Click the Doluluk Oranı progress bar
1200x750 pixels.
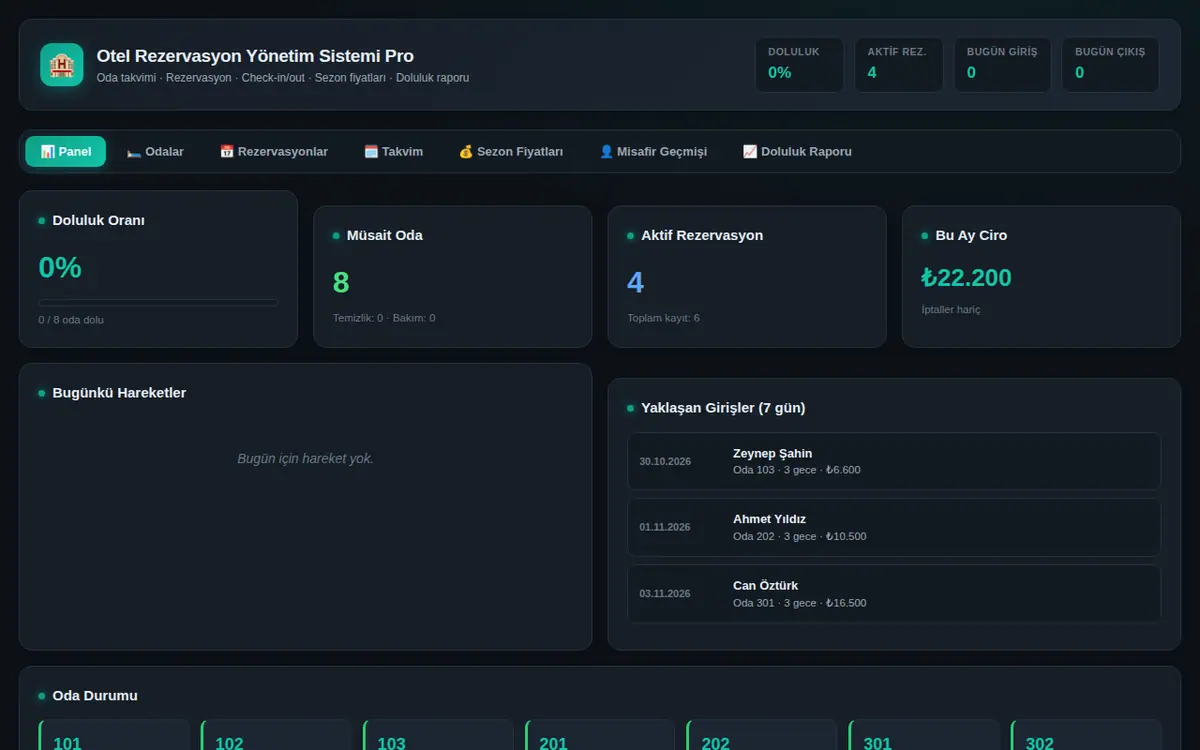(158, 302)
